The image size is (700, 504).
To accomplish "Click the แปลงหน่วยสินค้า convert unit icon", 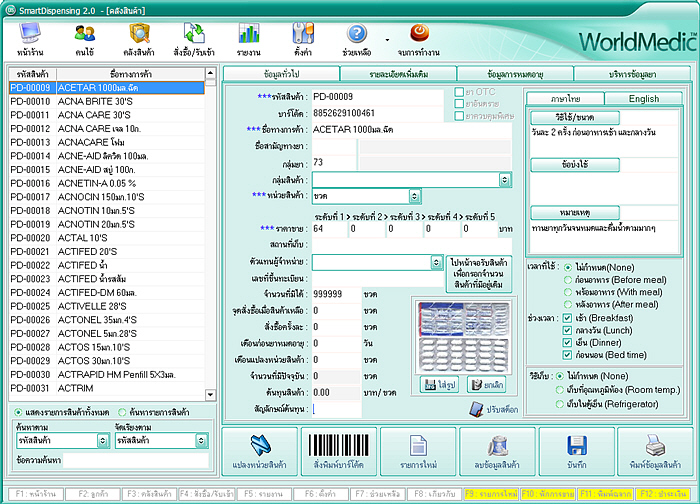I will click(260, 445).
